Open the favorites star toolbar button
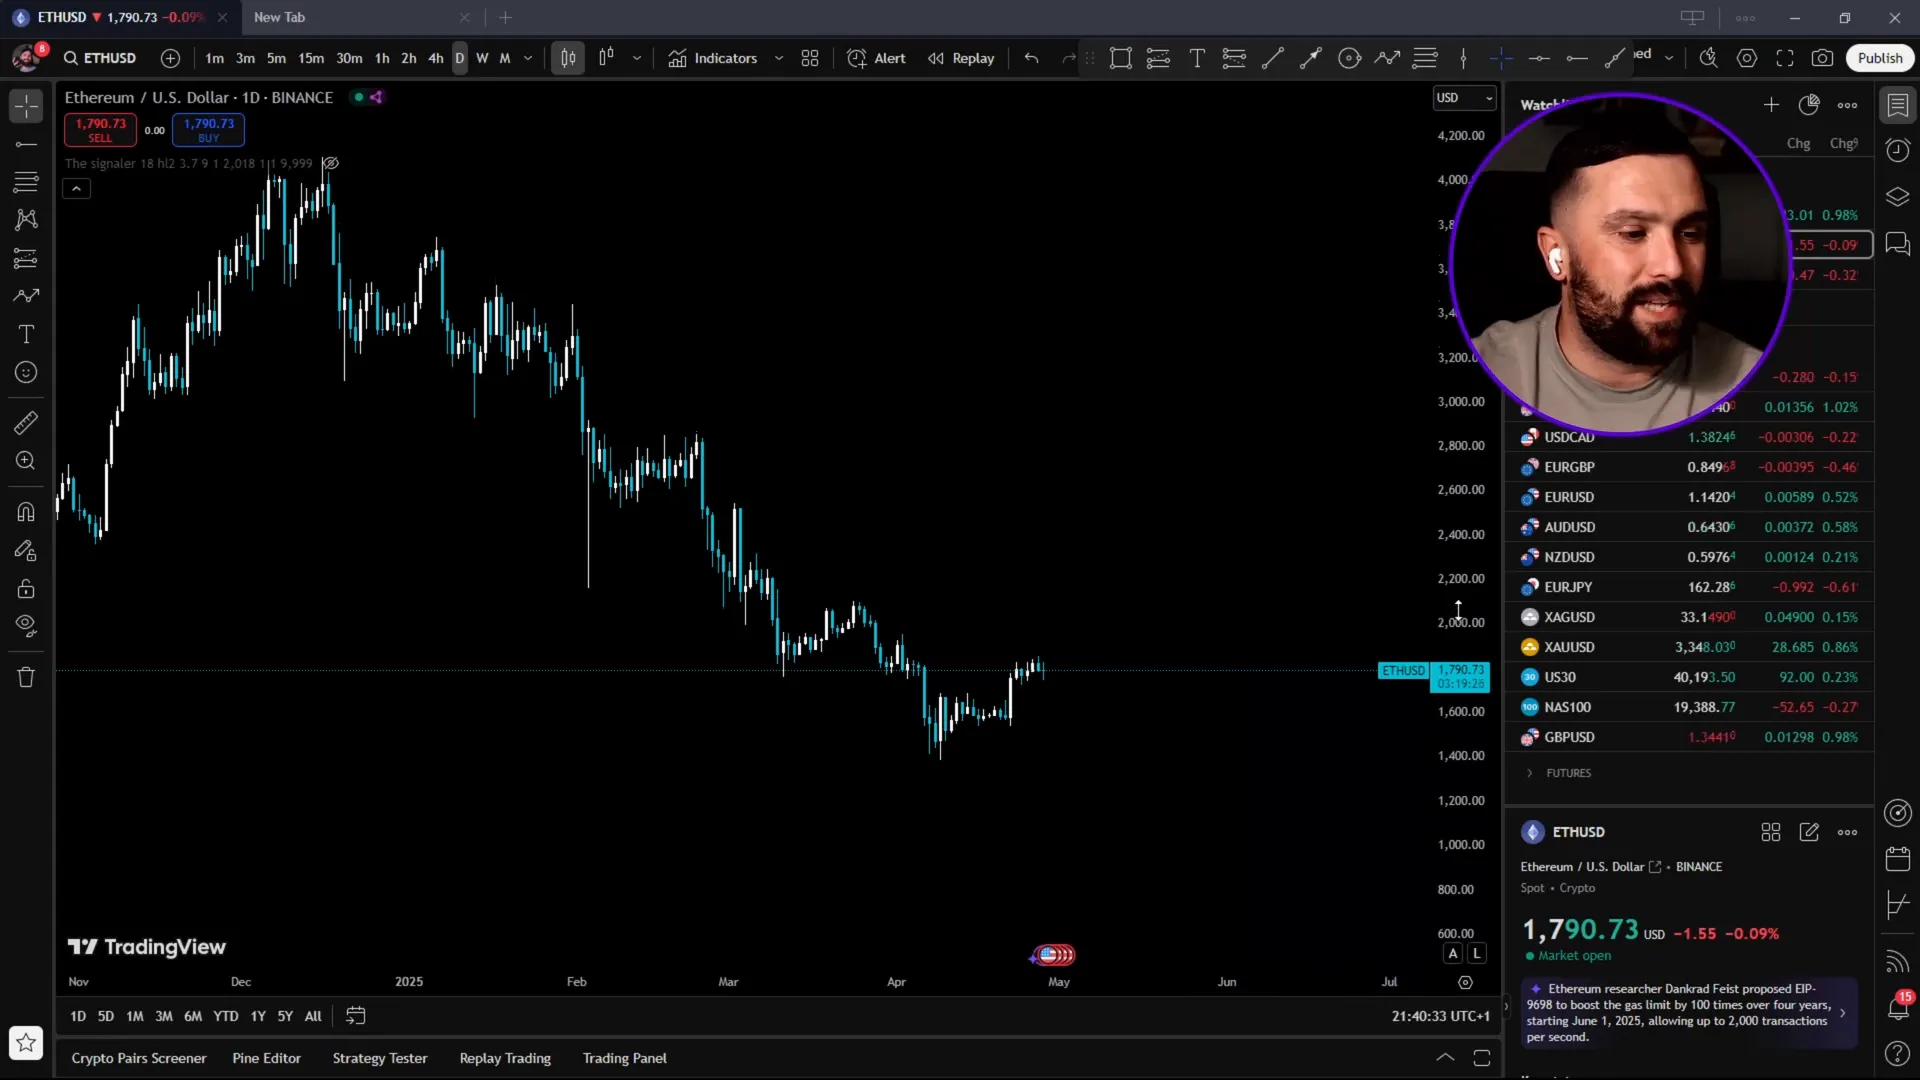 [x=26, y=1043]
